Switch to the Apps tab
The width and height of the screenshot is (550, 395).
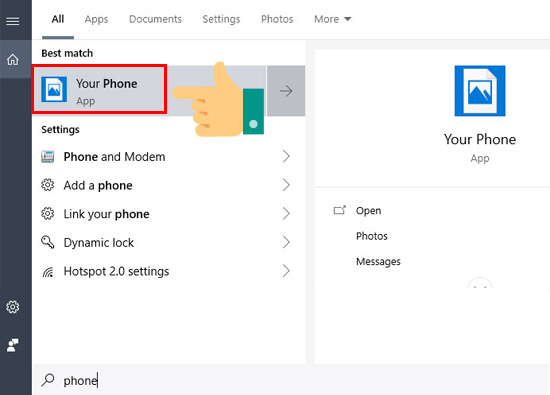click(96, 19)
